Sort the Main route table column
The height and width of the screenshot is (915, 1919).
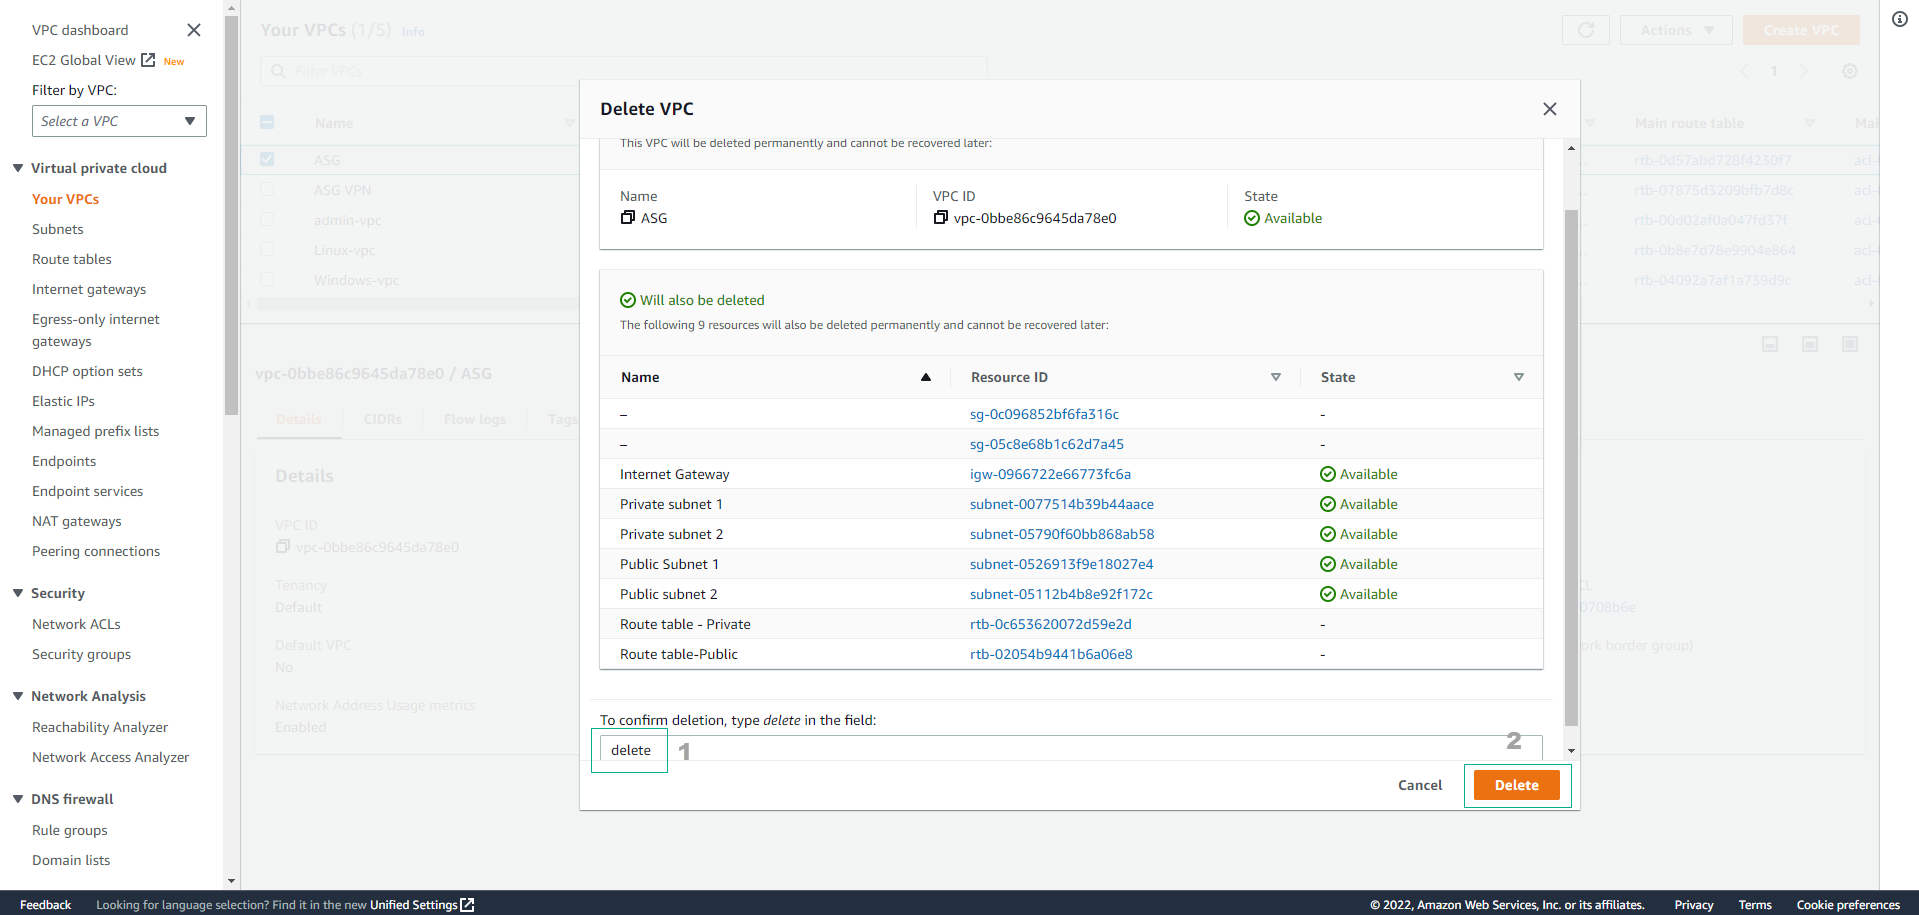tap(1810, 123)
